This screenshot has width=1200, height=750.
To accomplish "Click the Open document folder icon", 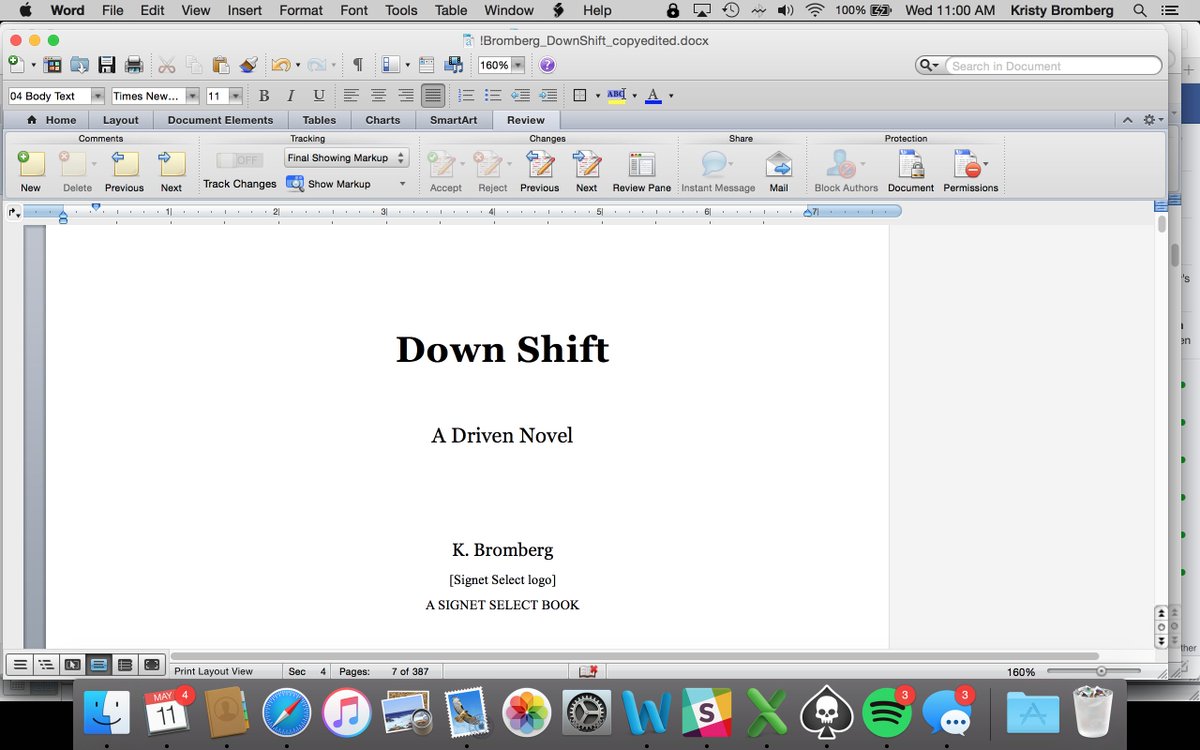I will click(80, 65).
